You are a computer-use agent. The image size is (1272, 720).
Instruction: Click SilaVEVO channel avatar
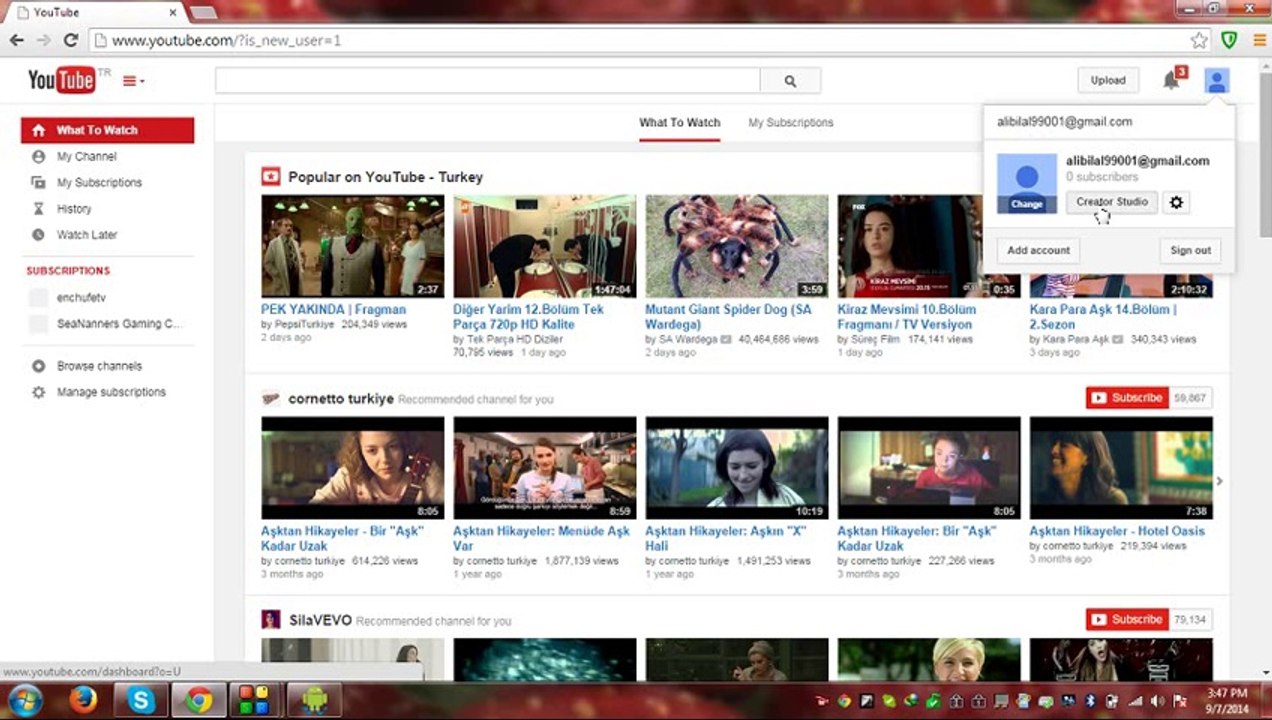click(271, 619)
